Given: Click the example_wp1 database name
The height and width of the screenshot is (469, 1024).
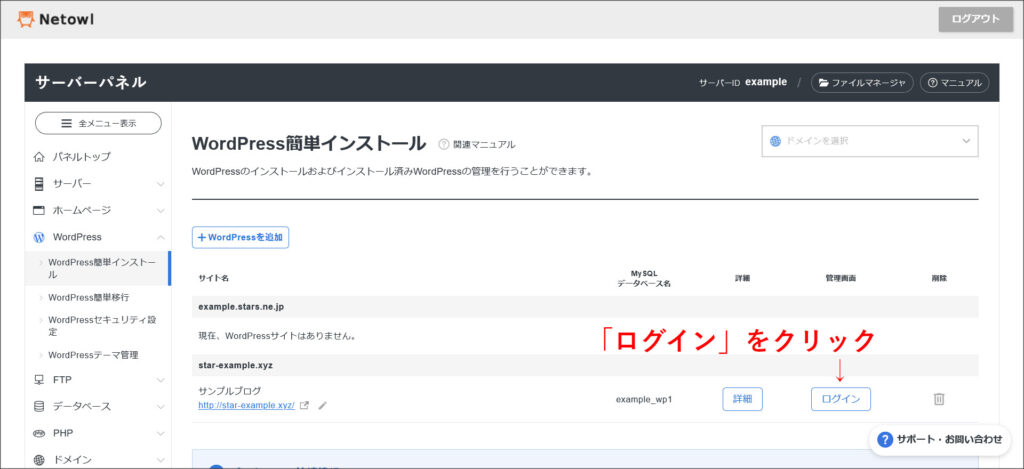Looking at the screenshot, I should tap(643, 399).
